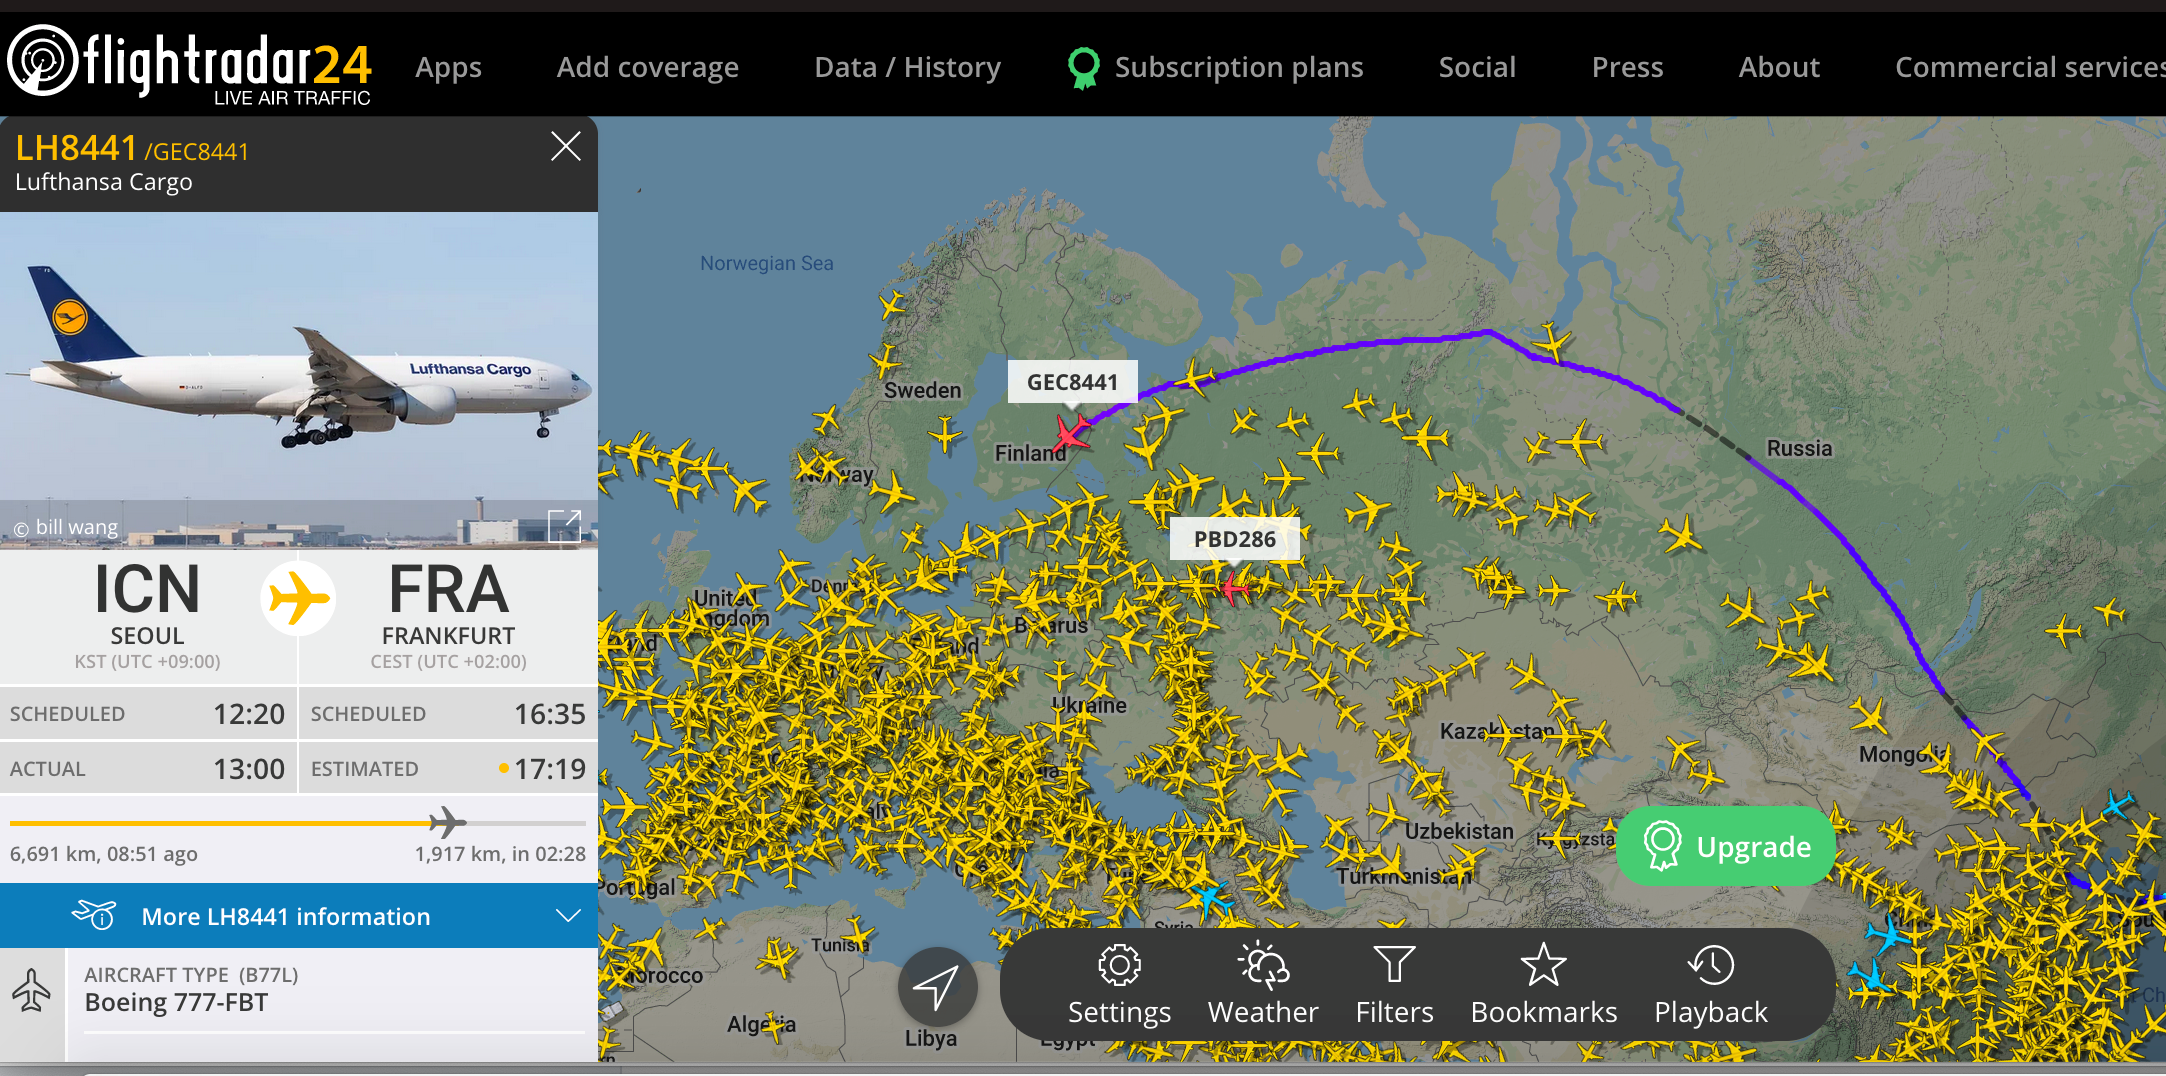Click the locate-me arrow icon
The height and width of the screenshot is (1076, 2166).
pyautogui.click(x=937, y=988)
